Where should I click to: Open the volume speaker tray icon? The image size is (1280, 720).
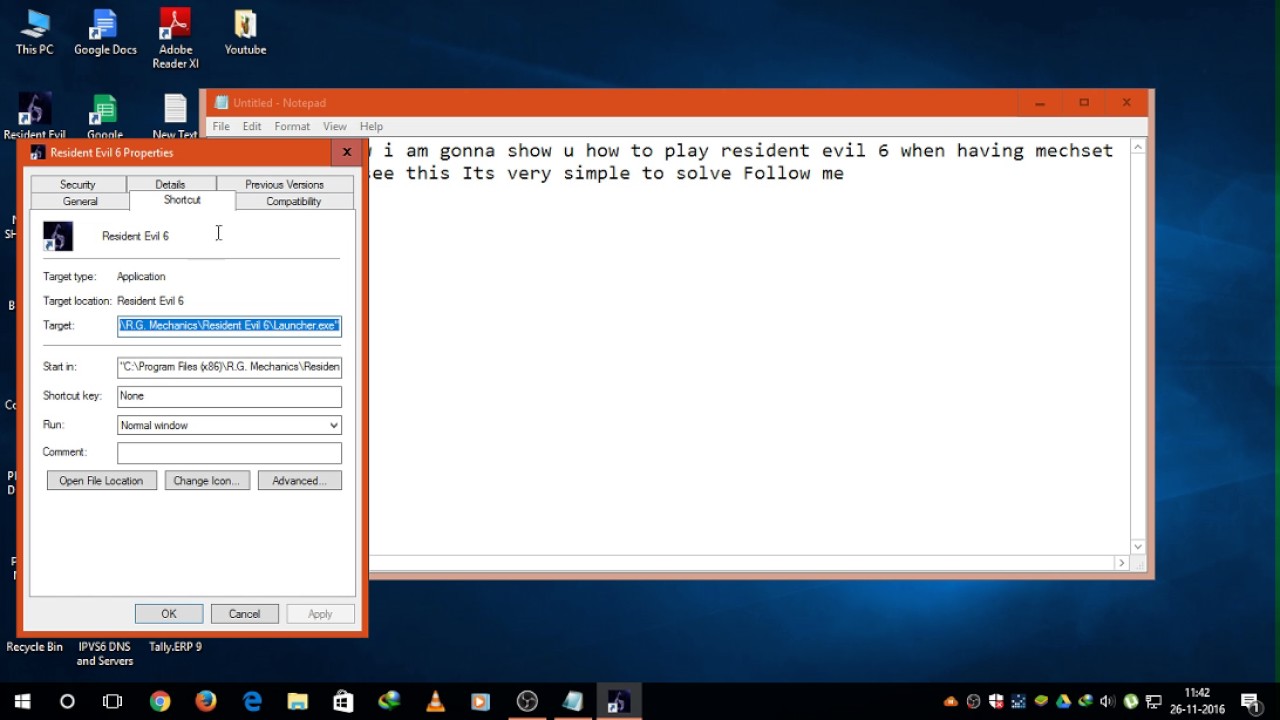[x=1108, y=701]
